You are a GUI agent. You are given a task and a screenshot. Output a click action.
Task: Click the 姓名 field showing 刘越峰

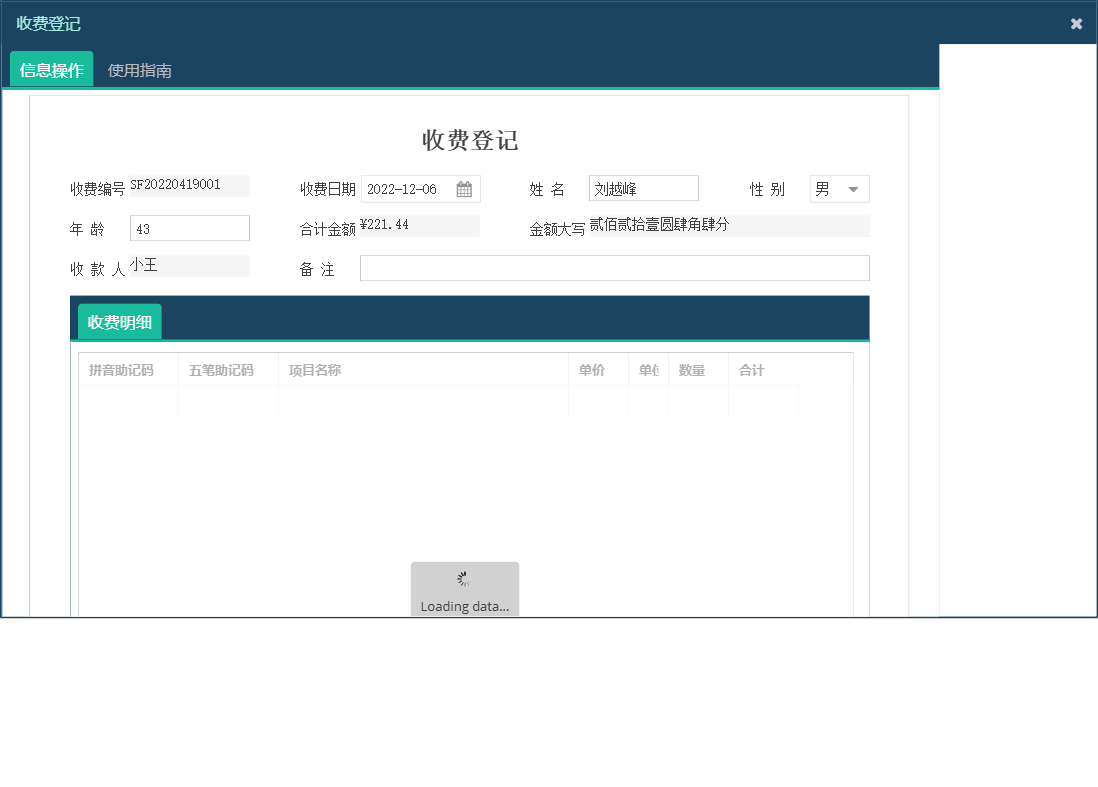[643, 187]
